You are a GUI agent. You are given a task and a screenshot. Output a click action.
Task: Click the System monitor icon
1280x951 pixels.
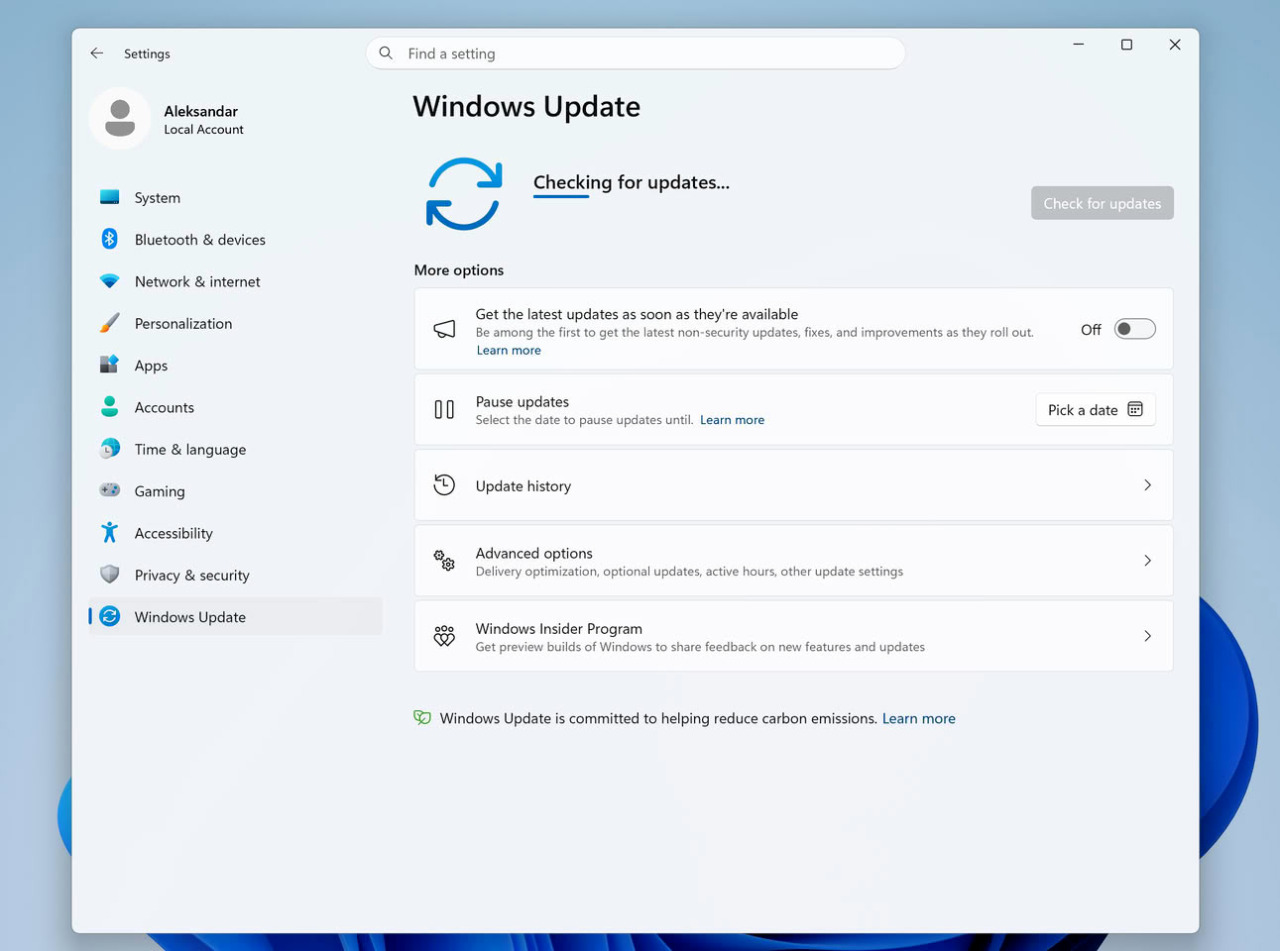coord(110,198)
